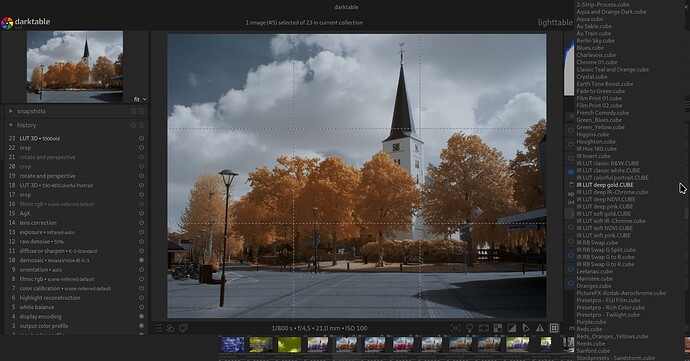Toggle power icon of history item 22 crop
This screenshot has width=690, height=361.
click(141, 148)
